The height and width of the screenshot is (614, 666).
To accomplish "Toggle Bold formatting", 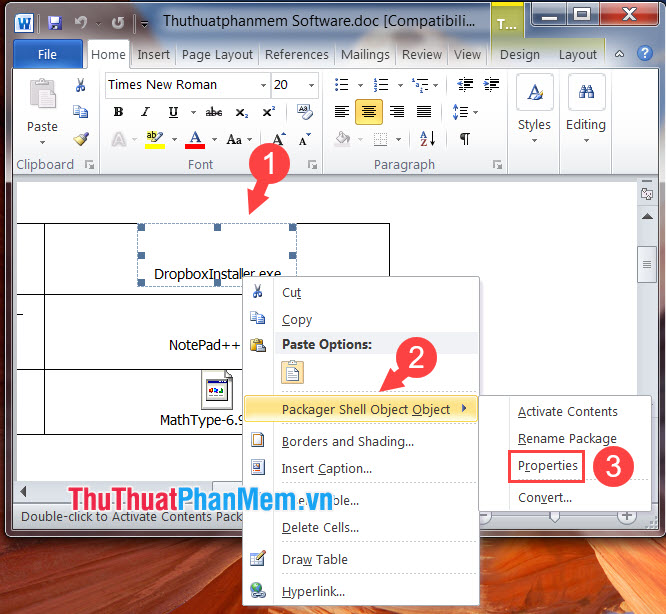I will point(118,112).
